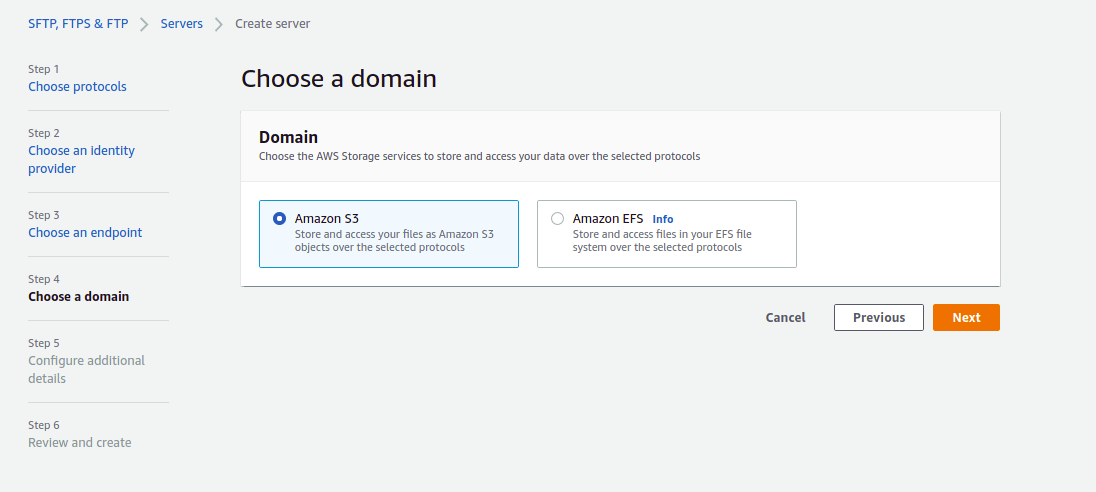Click the Choose a domain page title
This screenshot has height=492, width=1096.
[x=339, y=78]
